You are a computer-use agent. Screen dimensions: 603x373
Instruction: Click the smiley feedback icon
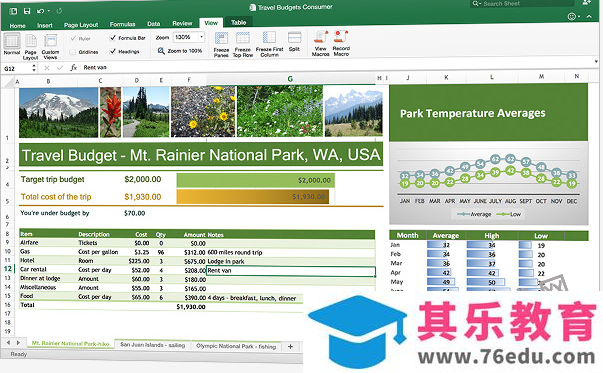point(572,17)
